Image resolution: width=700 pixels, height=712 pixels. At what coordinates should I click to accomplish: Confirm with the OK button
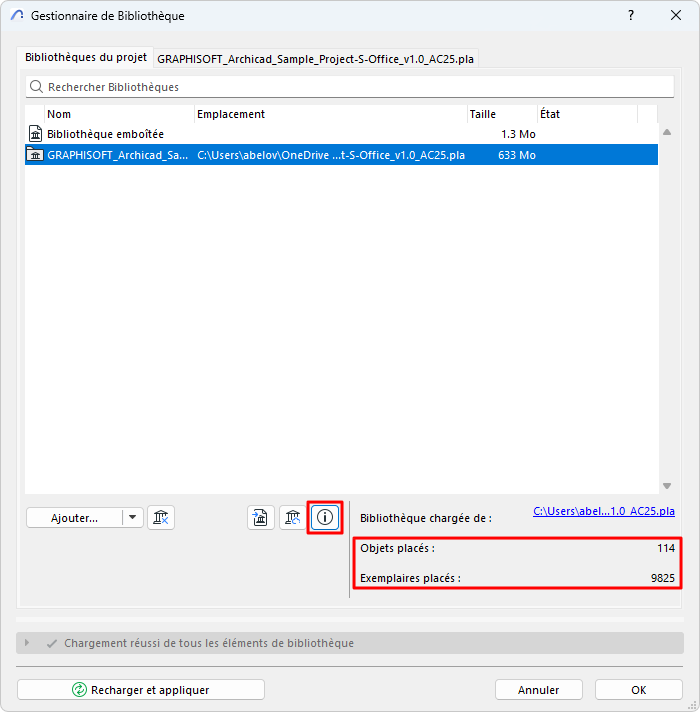tap(638, 689)
